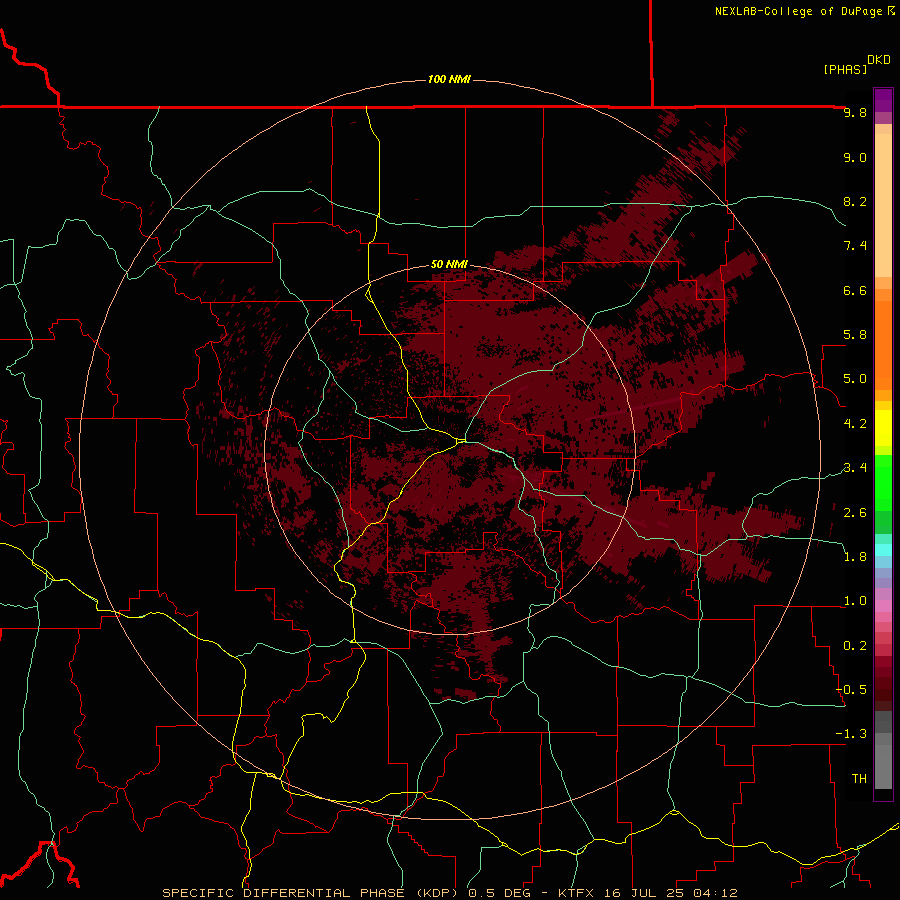900x900 pixels.
Task: Click the cyan segment of the color bar
Action: pyautogui.click(x=883, y=550)
